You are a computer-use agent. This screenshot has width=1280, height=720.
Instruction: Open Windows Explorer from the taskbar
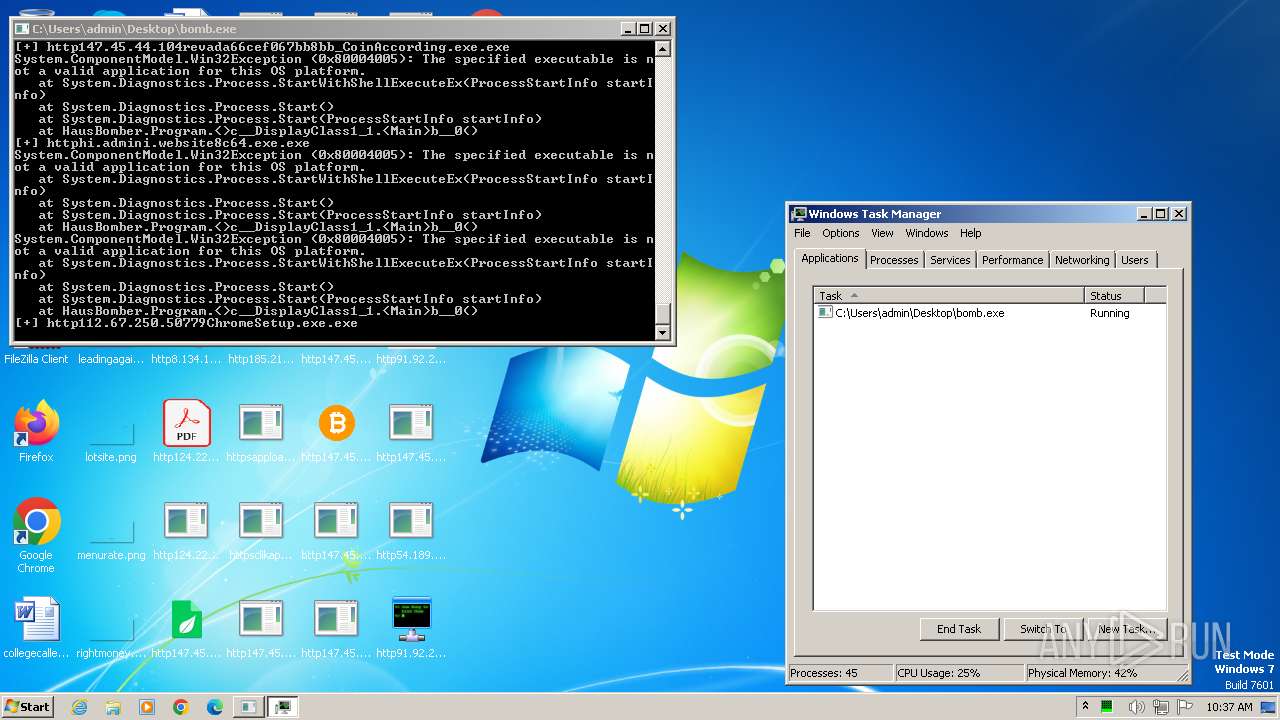tap(113, 707)
